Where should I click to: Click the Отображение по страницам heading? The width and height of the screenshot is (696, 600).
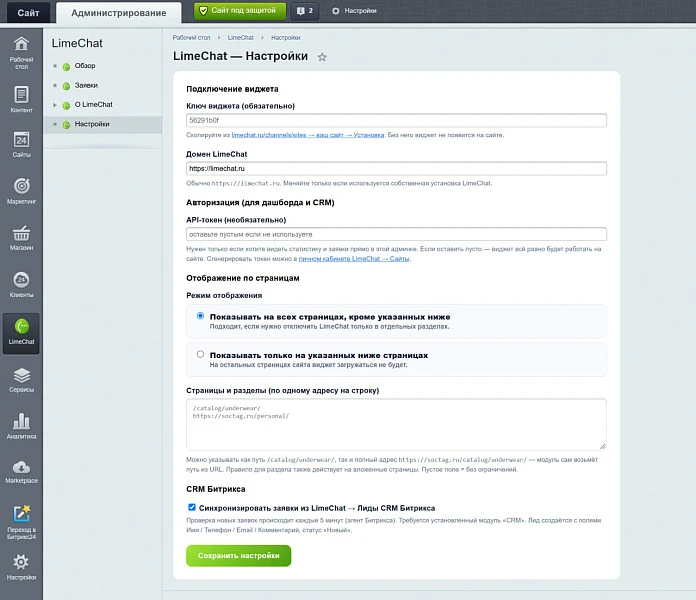coord(243,278)
